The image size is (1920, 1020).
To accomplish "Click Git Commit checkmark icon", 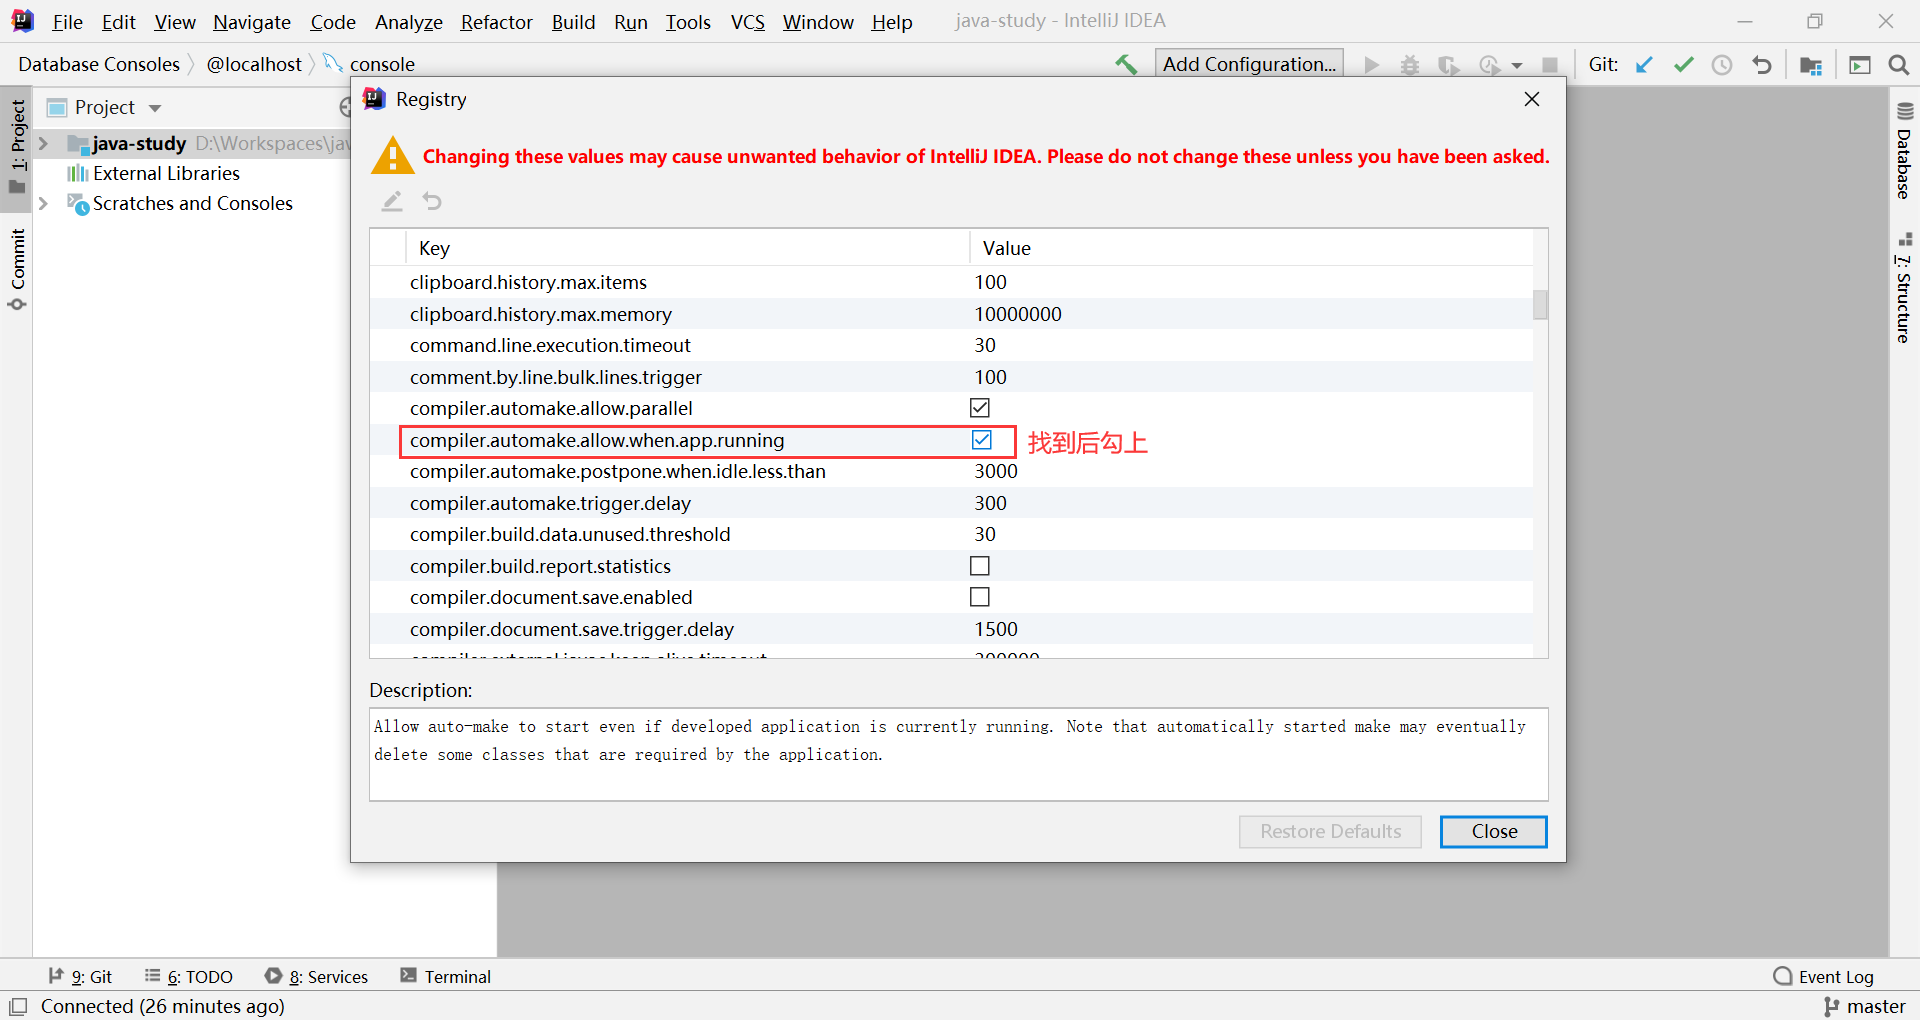I will pos(1684,65).
